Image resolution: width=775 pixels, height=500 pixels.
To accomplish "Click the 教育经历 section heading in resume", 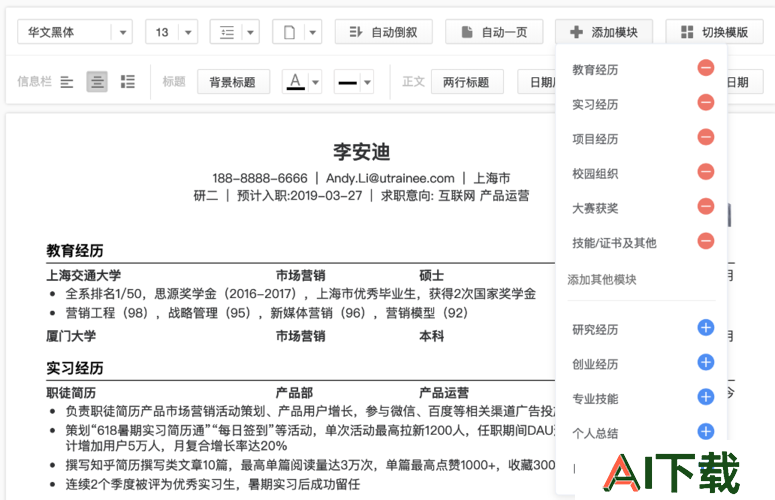I will click(x=75, y=250).
